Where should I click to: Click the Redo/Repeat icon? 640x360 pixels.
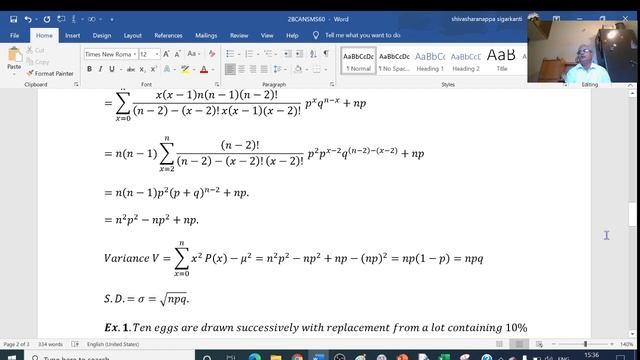(47, 19)
